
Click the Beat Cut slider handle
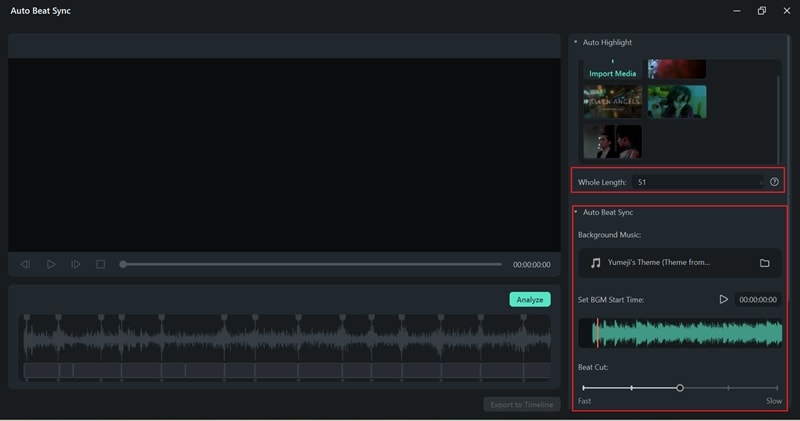coord(680,388)
